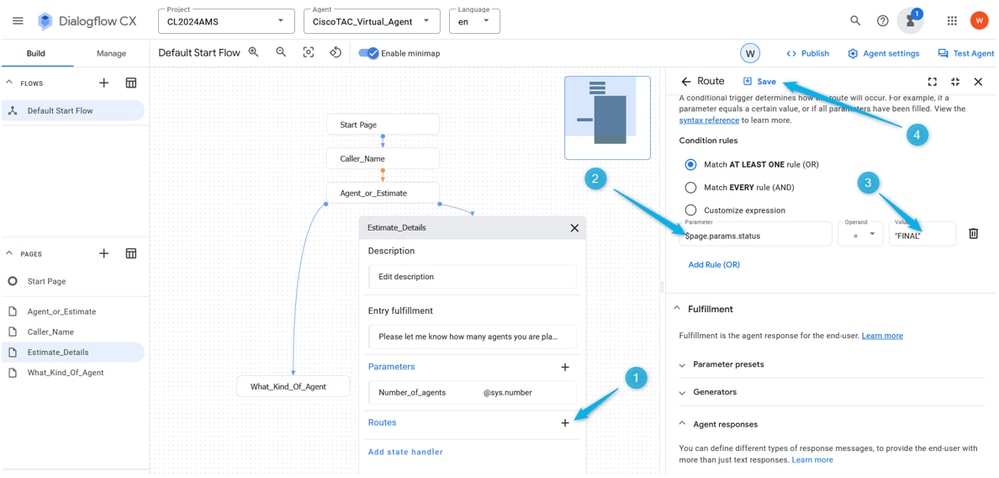Viewport: 999px width, 478px height.
Task: Open the Project dropdown CL2024AMS
Action: (226, 21)
